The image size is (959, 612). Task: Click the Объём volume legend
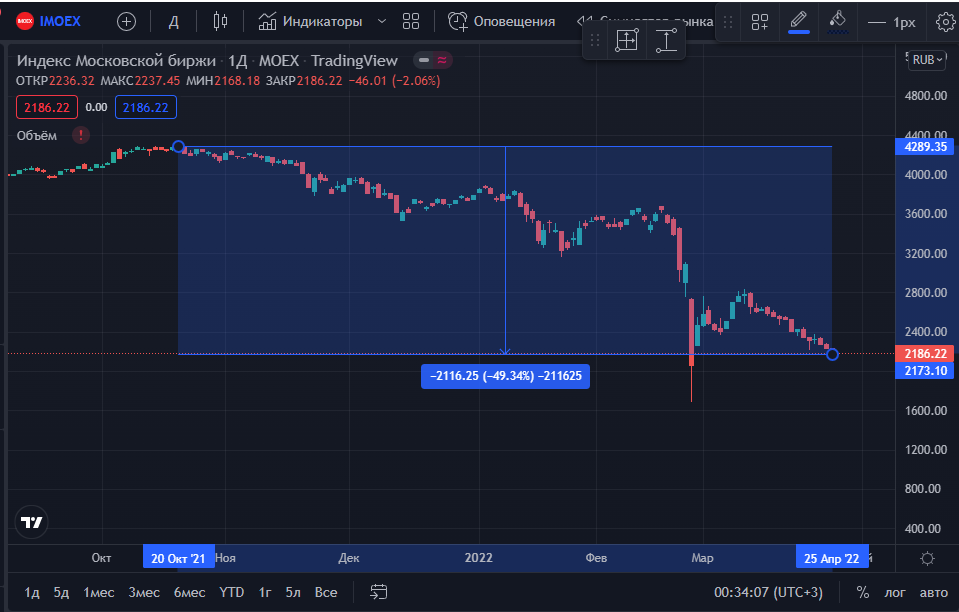pyautogui.click(x=37, y=136)
